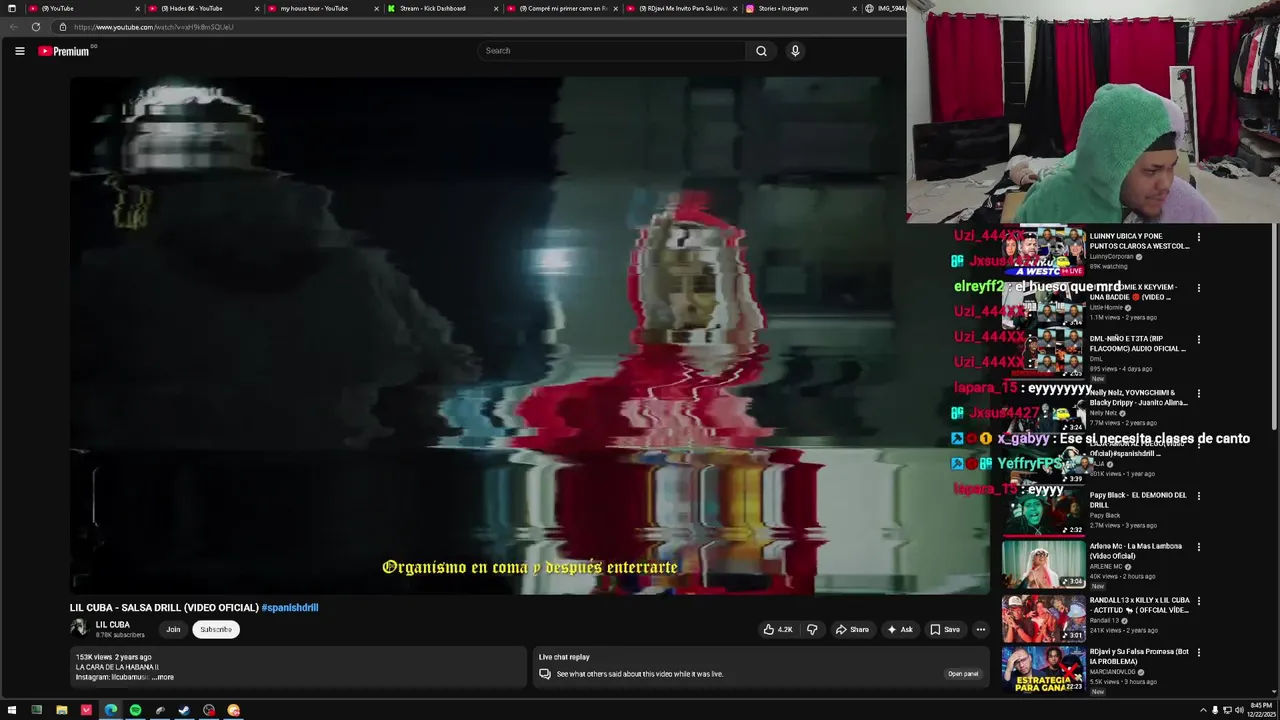The width and height of the screenshot is (1280, 720).
Task: Open the LIL CUBA channel avatar
Action: click(x=79, y=628)
